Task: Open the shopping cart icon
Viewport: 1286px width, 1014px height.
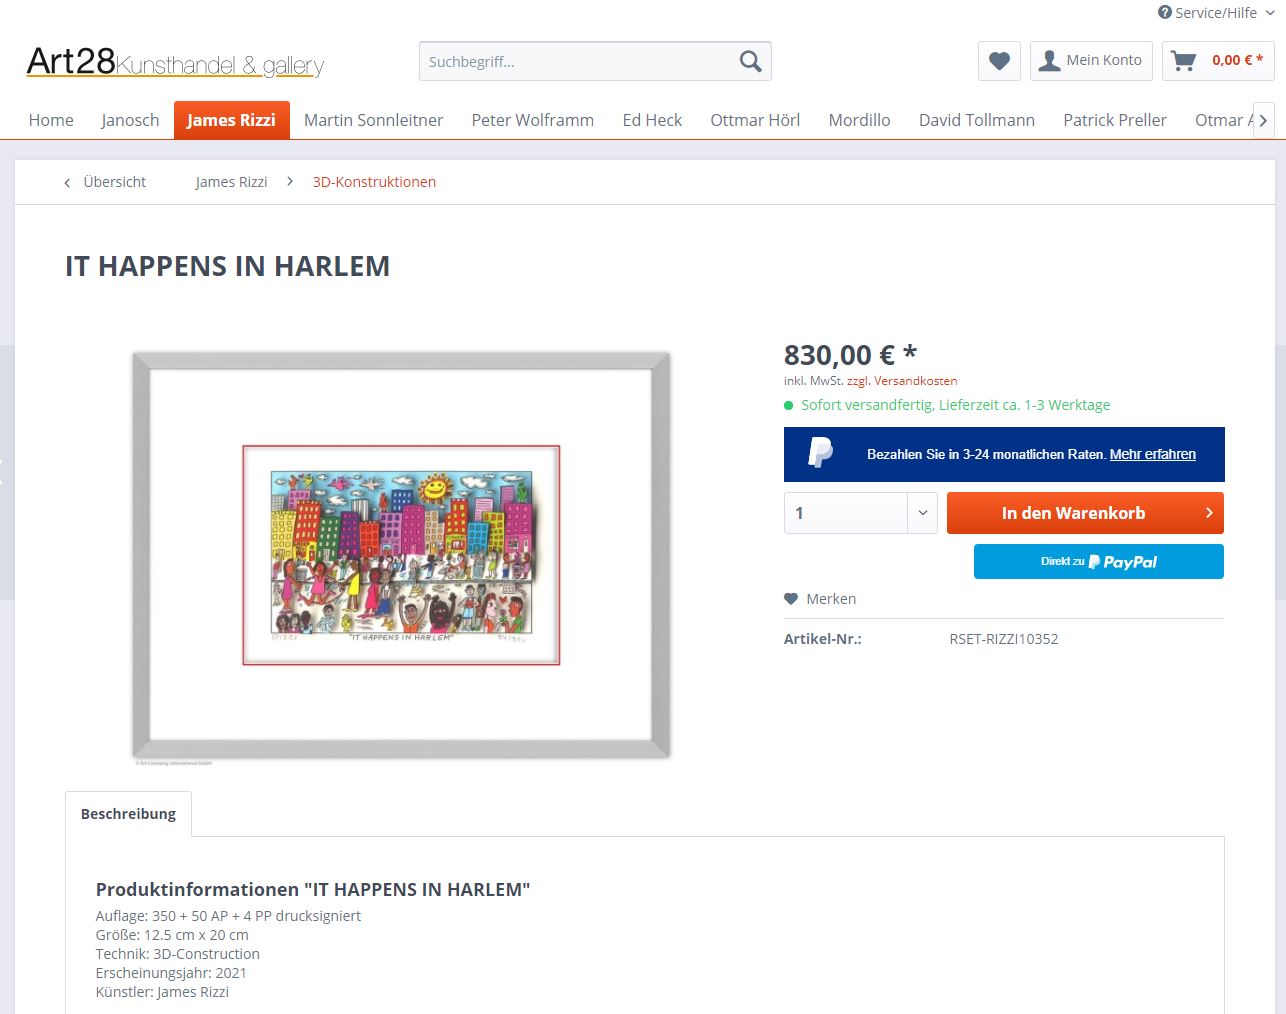Action: [x=1184, y=61]
